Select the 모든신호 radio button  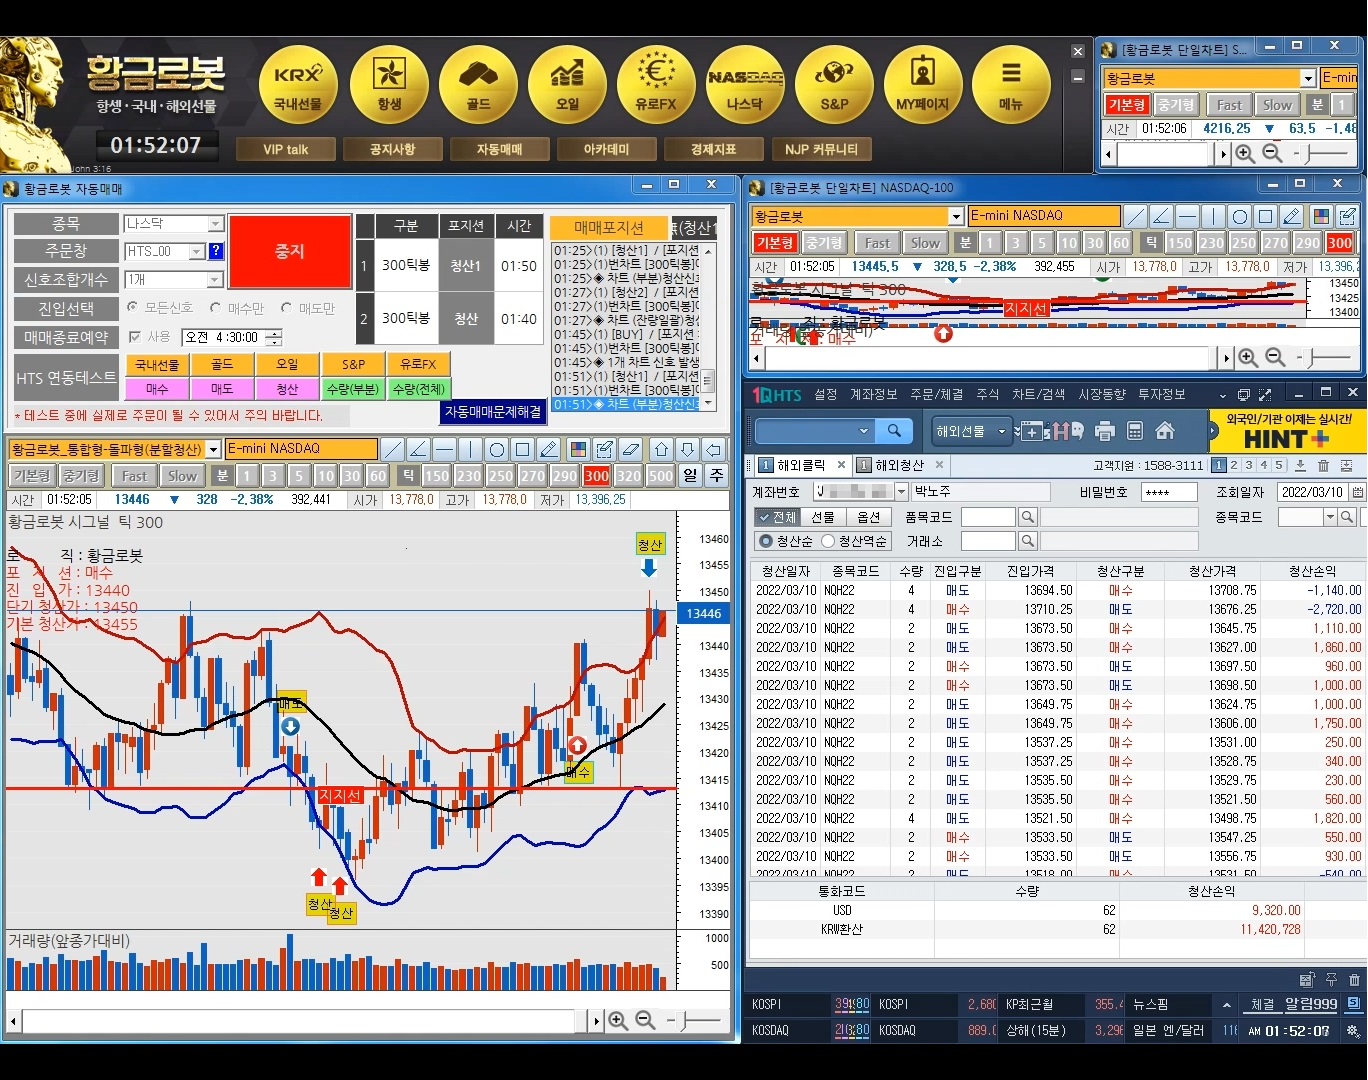click(133, 308)
